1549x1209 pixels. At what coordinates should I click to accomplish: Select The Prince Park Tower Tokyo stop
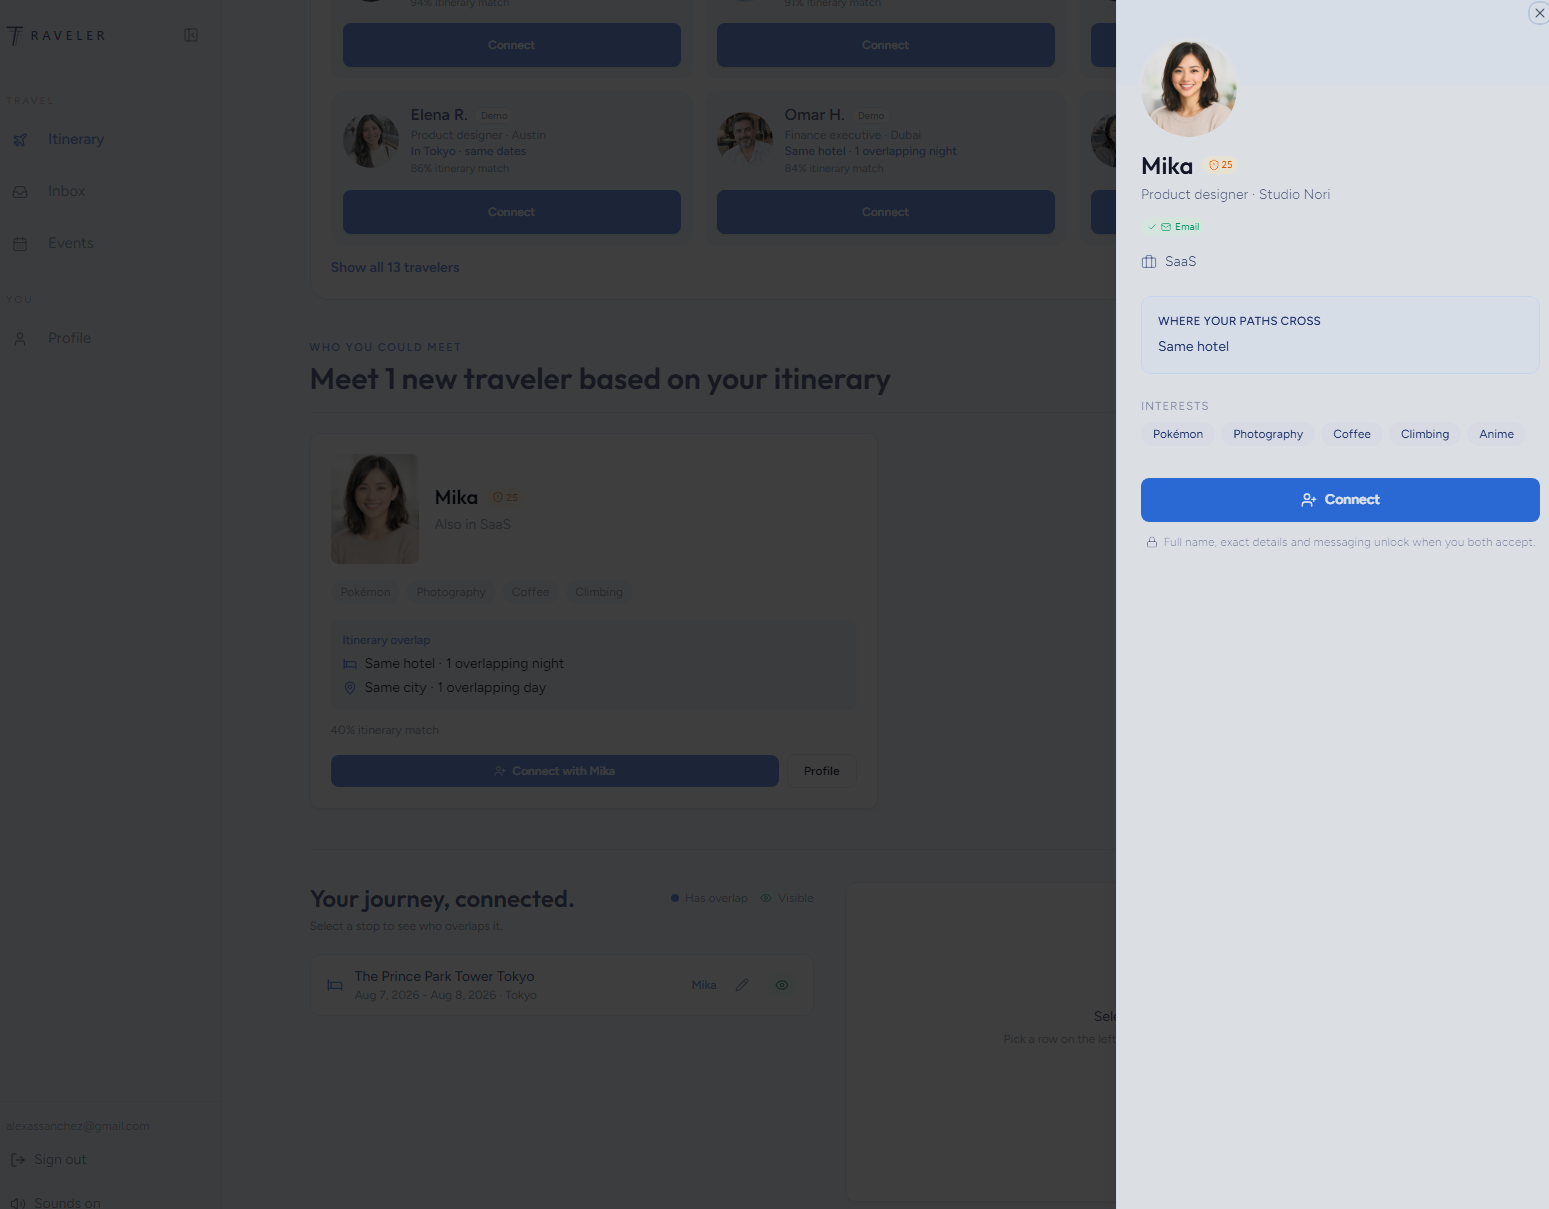coord(561,985)
